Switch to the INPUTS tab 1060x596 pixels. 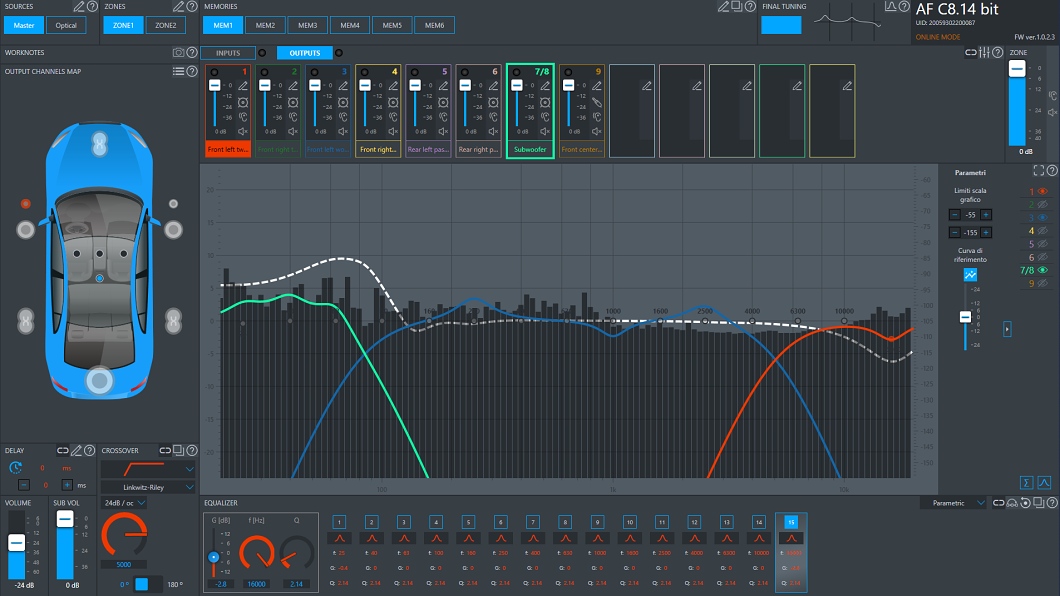point(228,53)
